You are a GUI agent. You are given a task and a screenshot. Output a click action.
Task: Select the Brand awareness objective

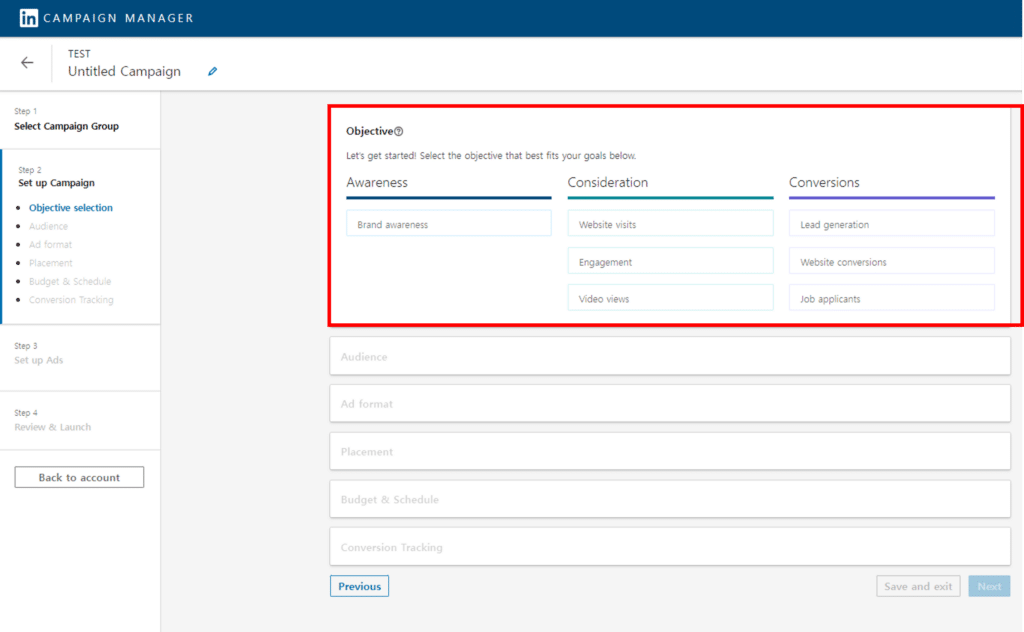449,224
